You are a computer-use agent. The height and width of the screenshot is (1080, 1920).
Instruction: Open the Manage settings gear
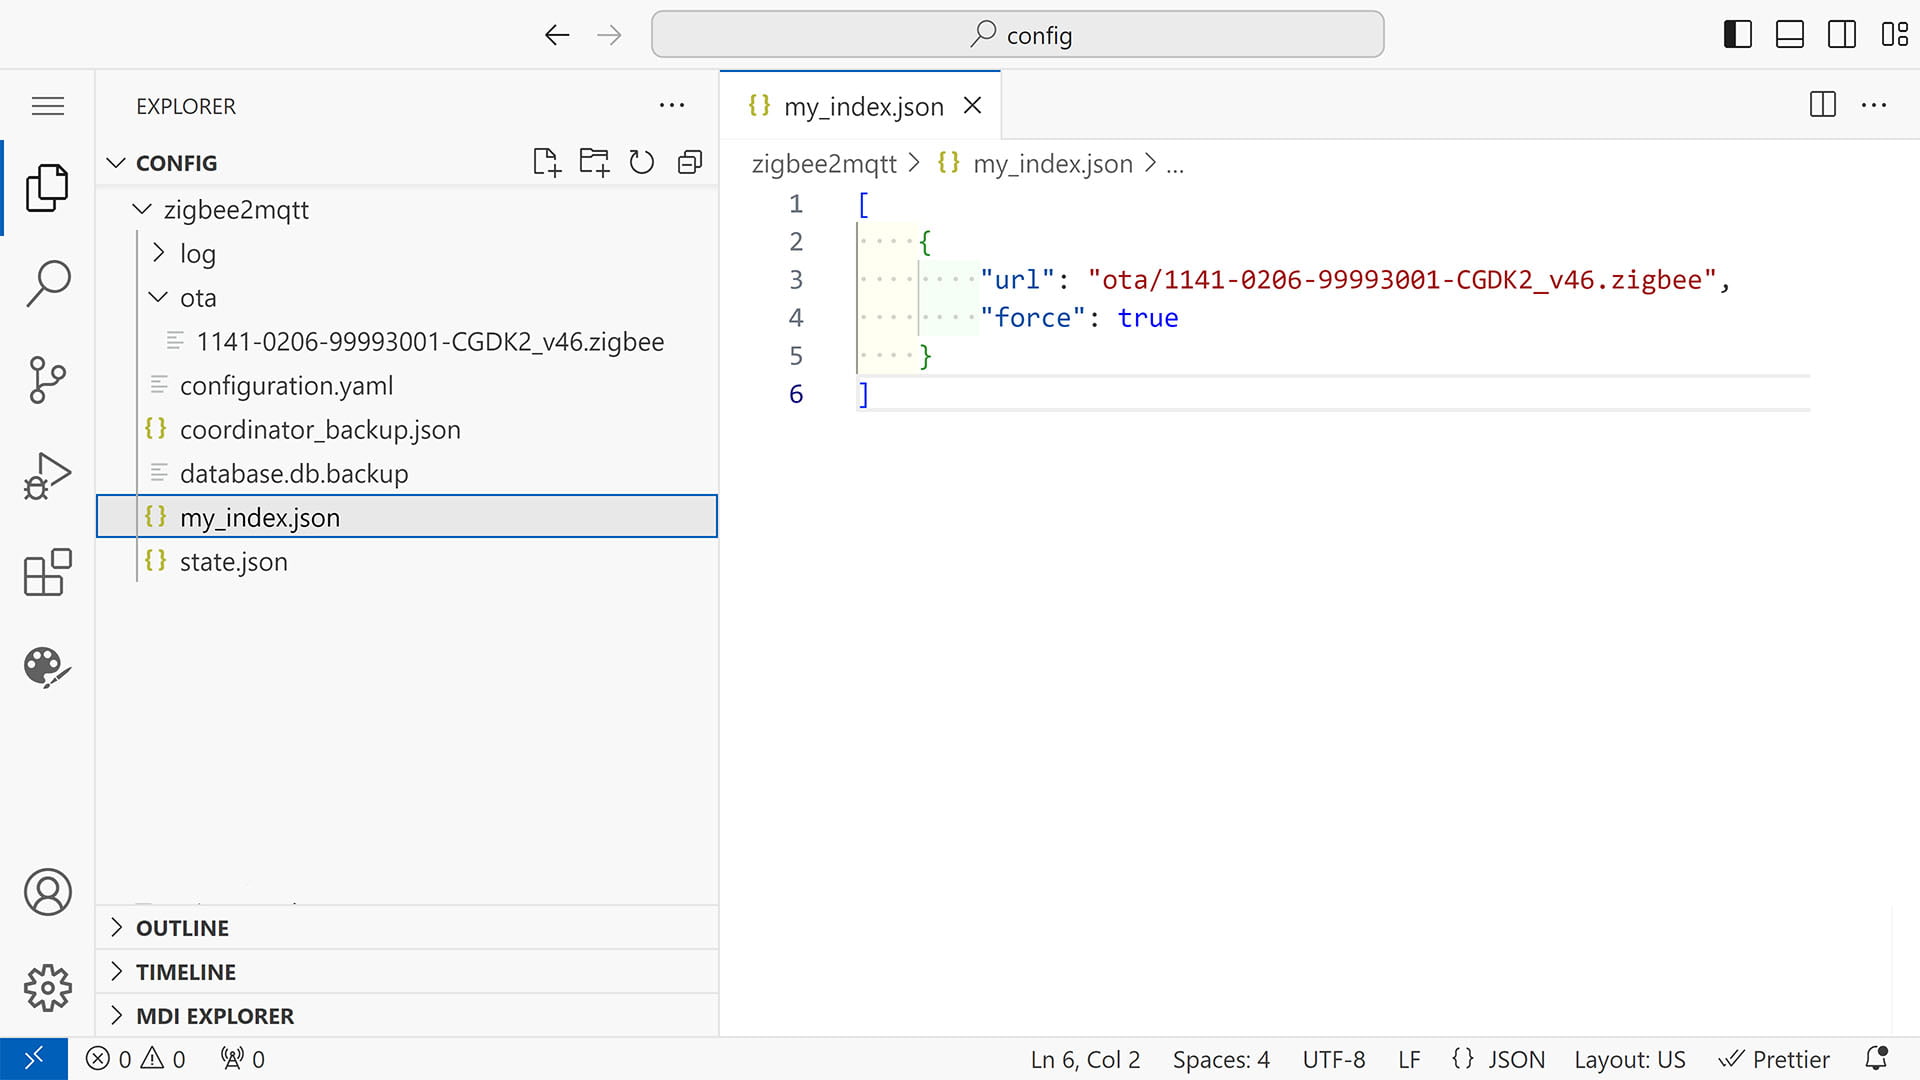tap(47, 988)
